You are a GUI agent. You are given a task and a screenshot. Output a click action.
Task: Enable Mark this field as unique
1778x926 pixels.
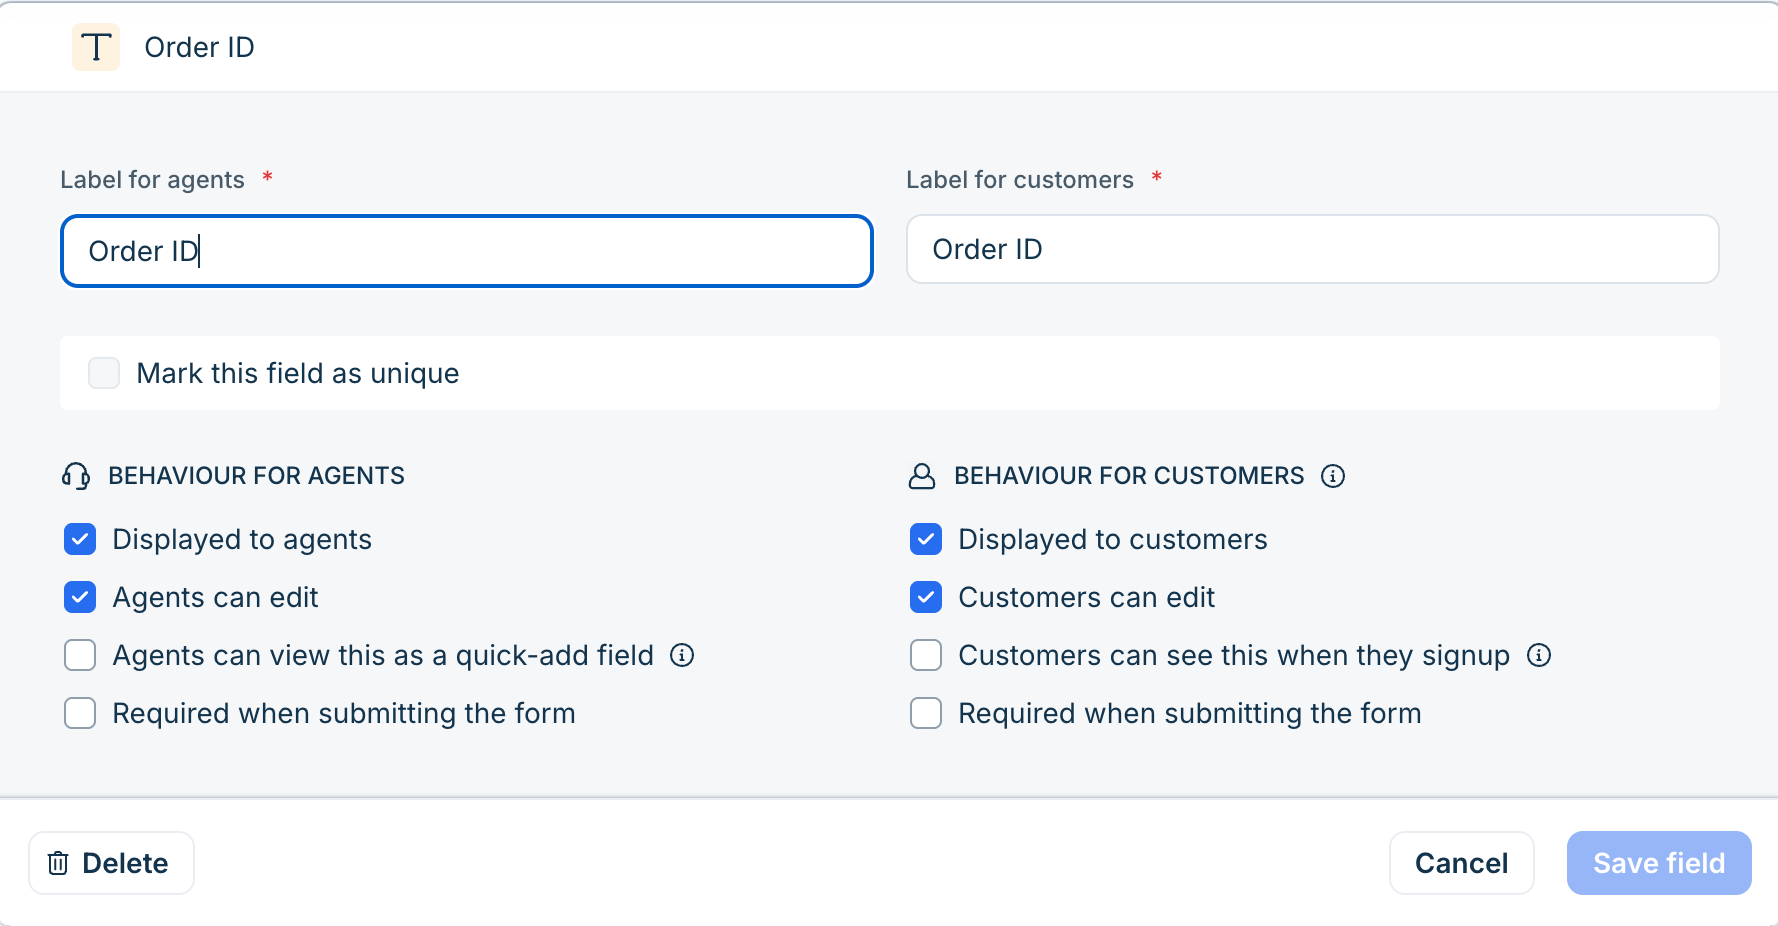coord(104,373)
